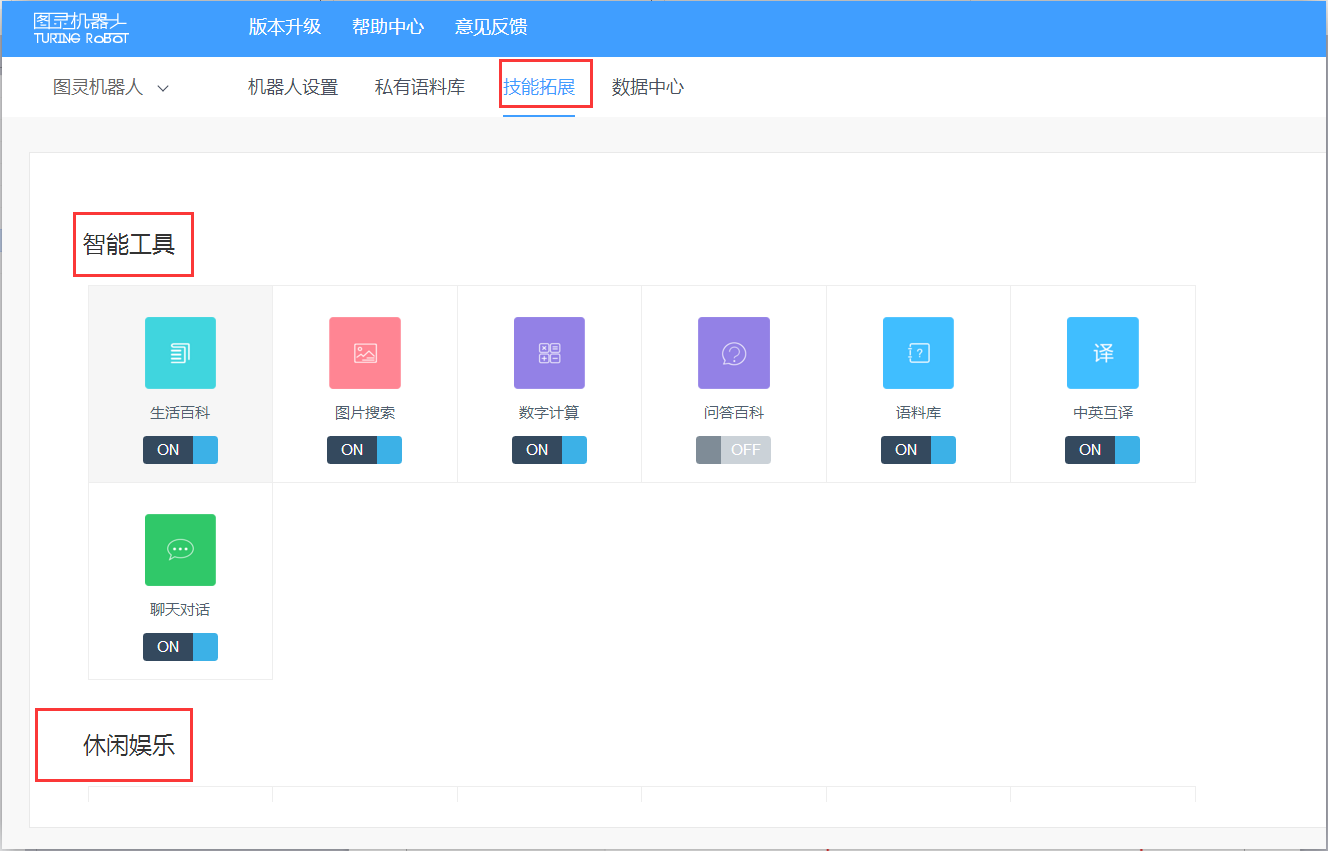The image size is (1328, 851).
Task: Disable the 中英互译 toggle
Action: 1102,450
